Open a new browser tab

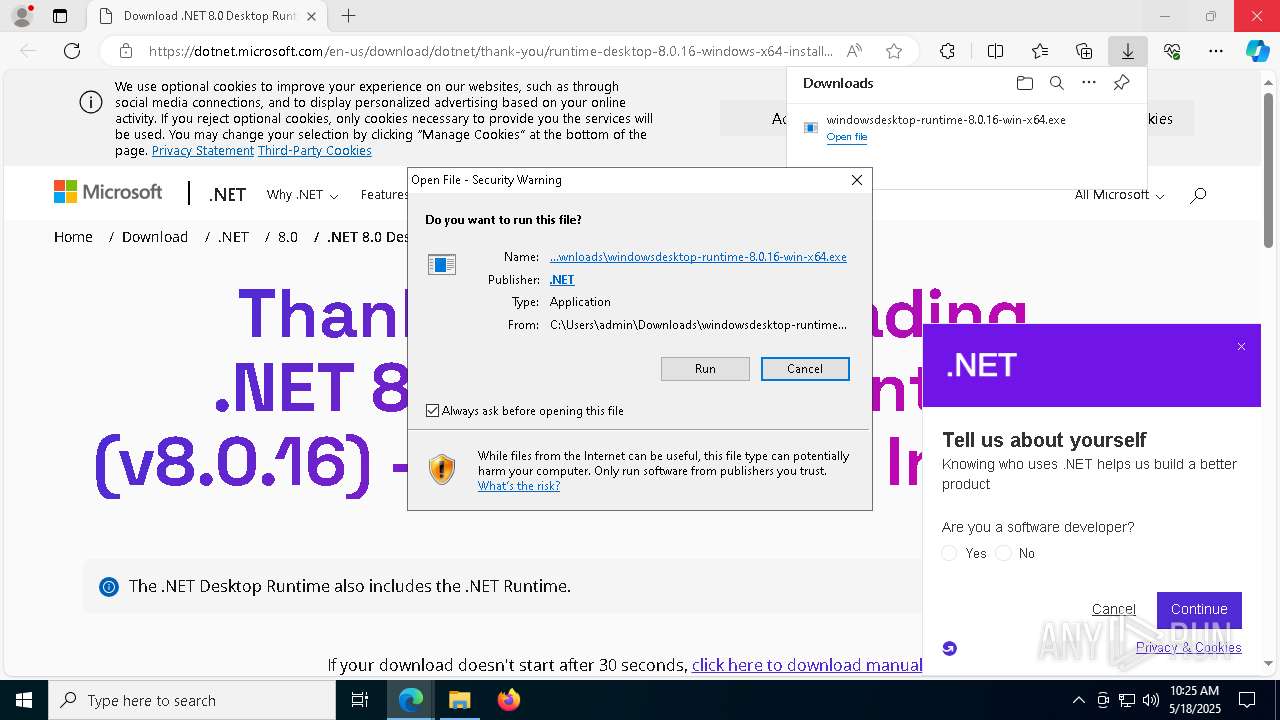(348, 16)
